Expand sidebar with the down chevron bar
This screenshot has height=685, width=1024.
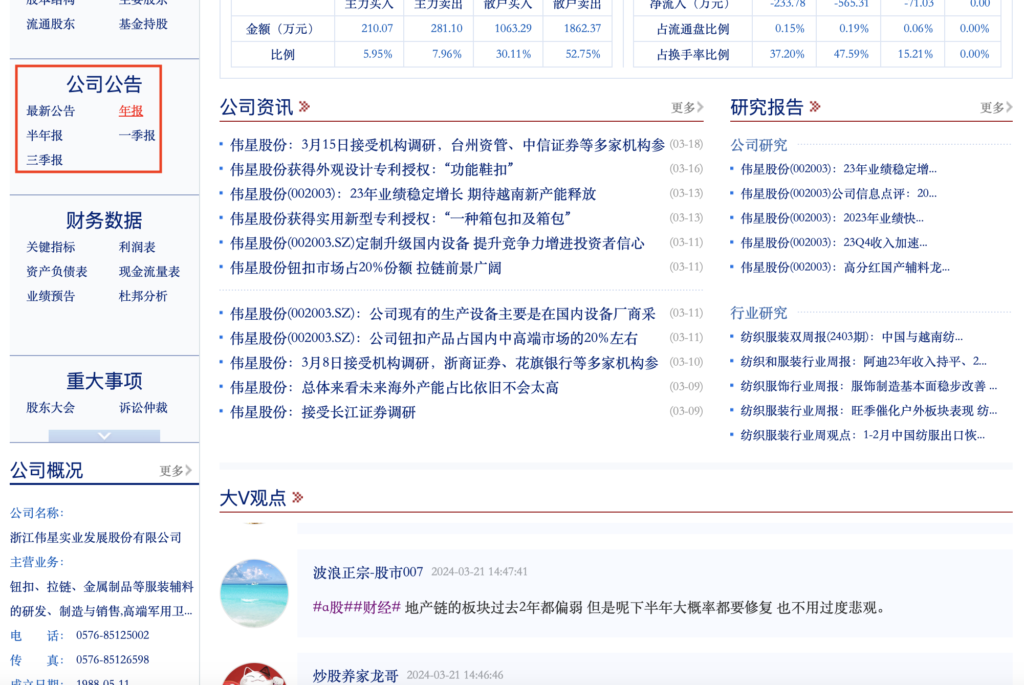click(104, 435)
